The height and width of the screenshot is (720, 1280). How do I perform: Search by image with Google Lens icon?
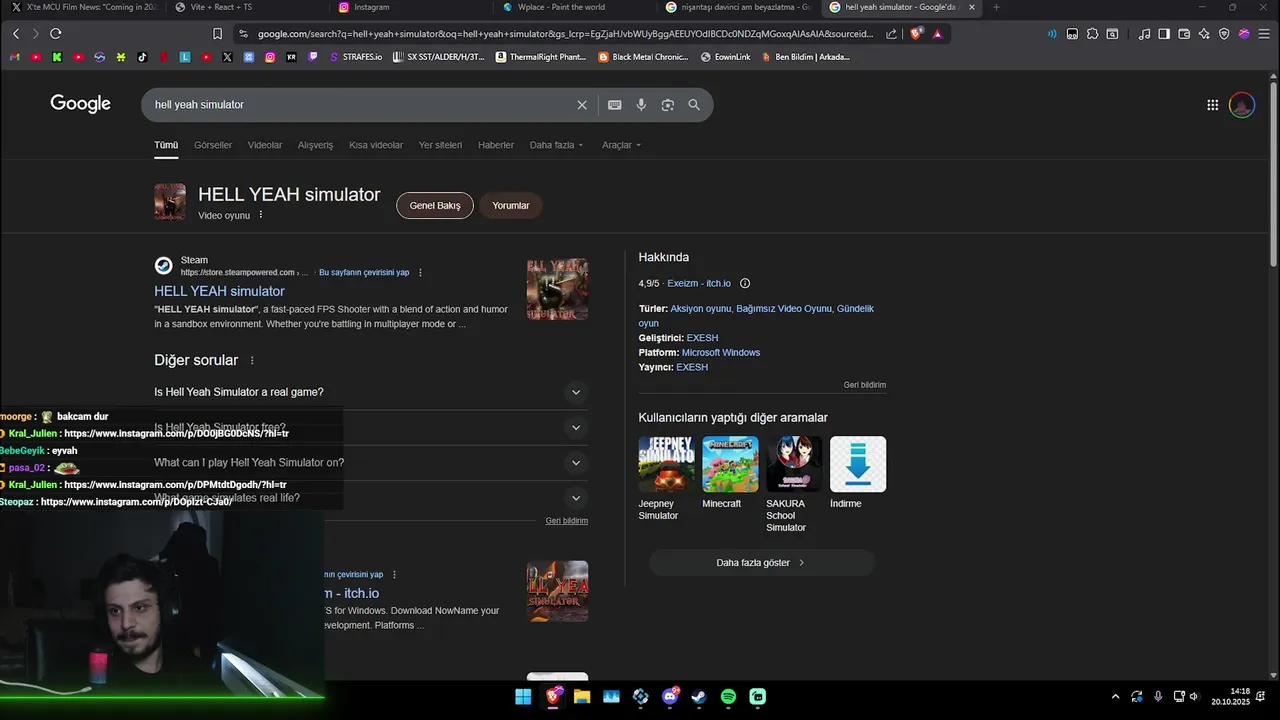click(x=667, y=105)
